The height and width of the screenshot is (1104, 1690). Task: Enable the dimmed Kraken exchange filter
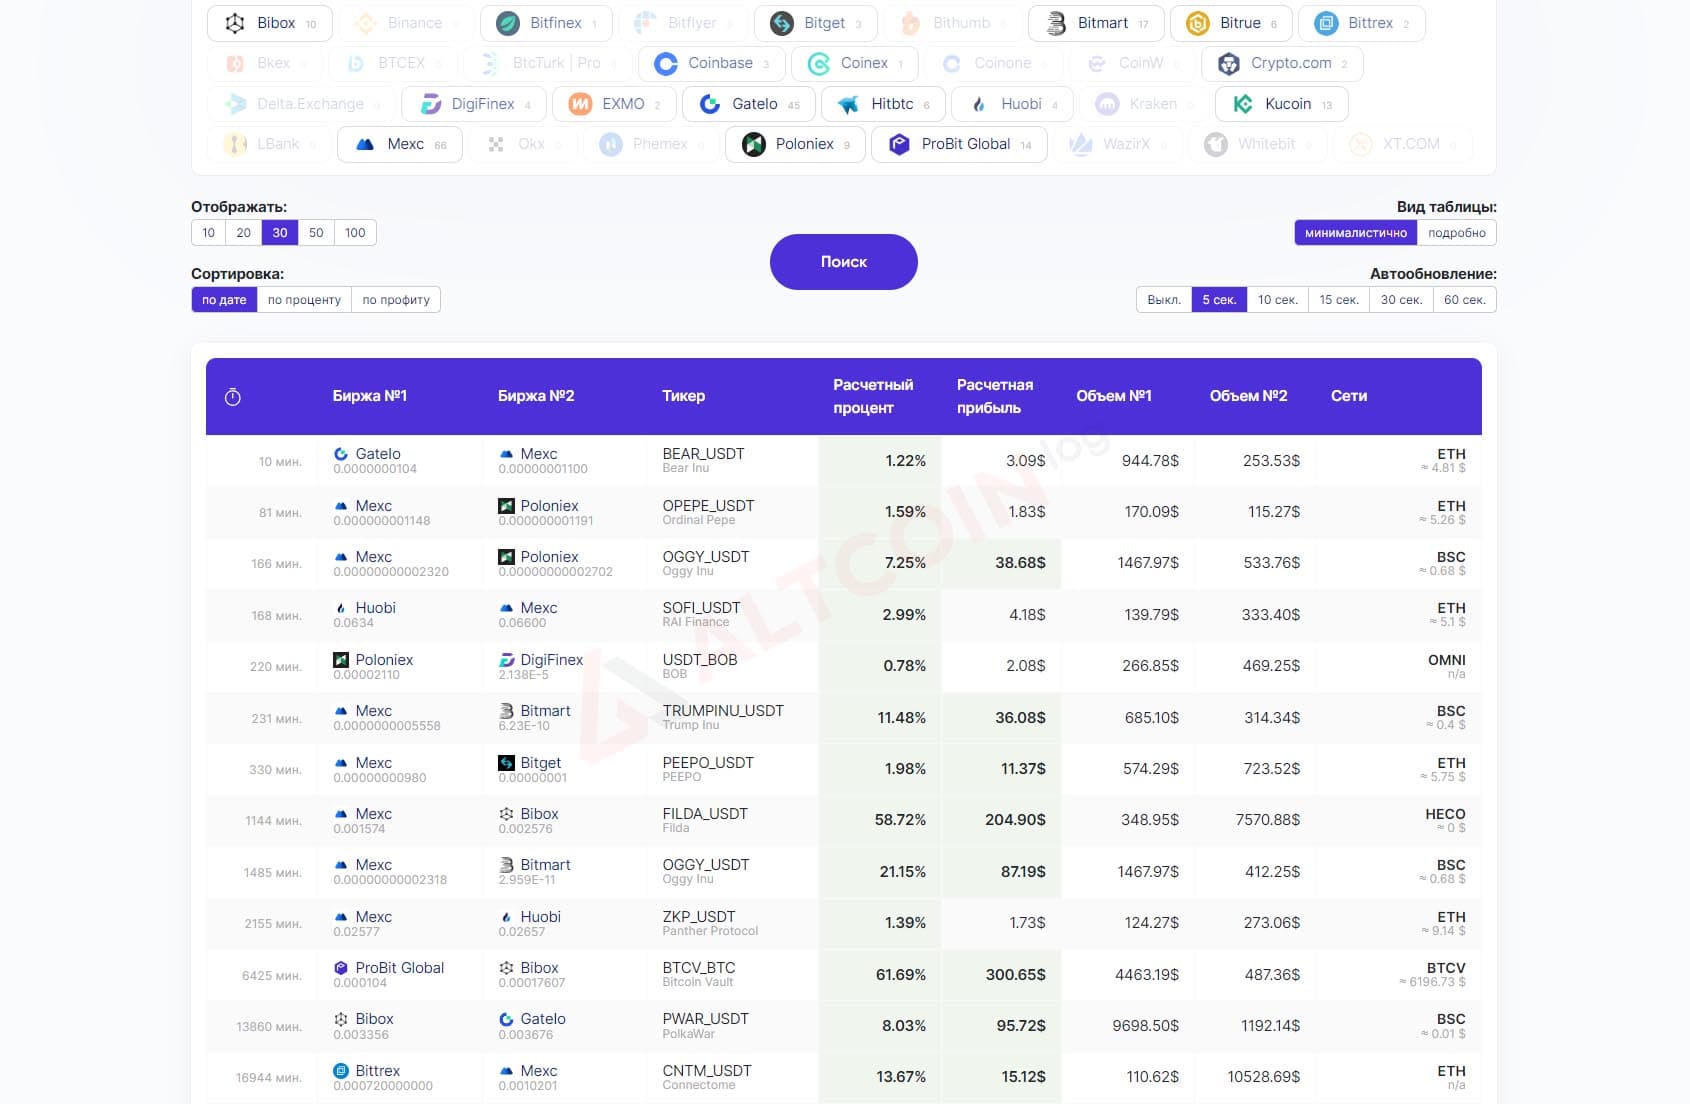(x=1143, y=104)
